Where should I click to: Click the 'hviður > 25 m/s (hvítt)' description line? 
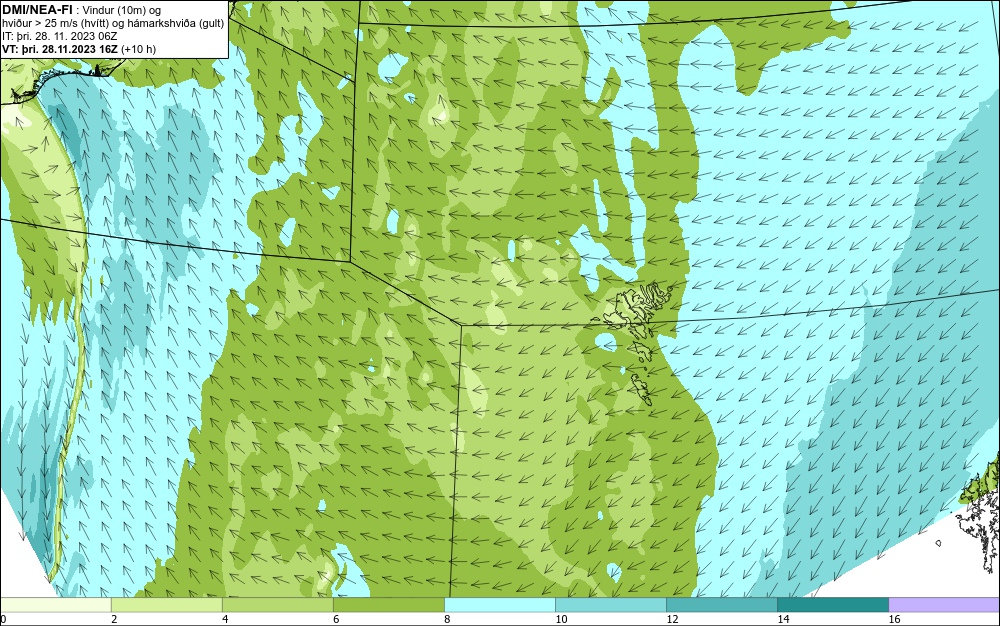pos(113,24)
